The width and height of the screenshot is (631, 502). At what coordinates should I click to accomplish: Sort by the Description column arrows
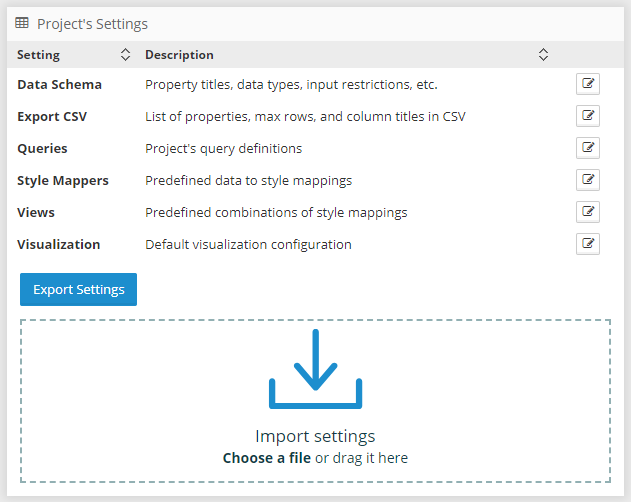[543, 55]
